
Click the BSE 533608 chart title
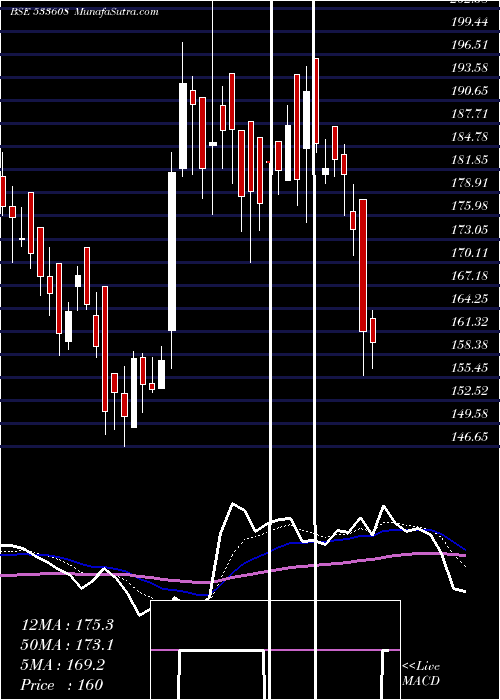coord(39,12)
